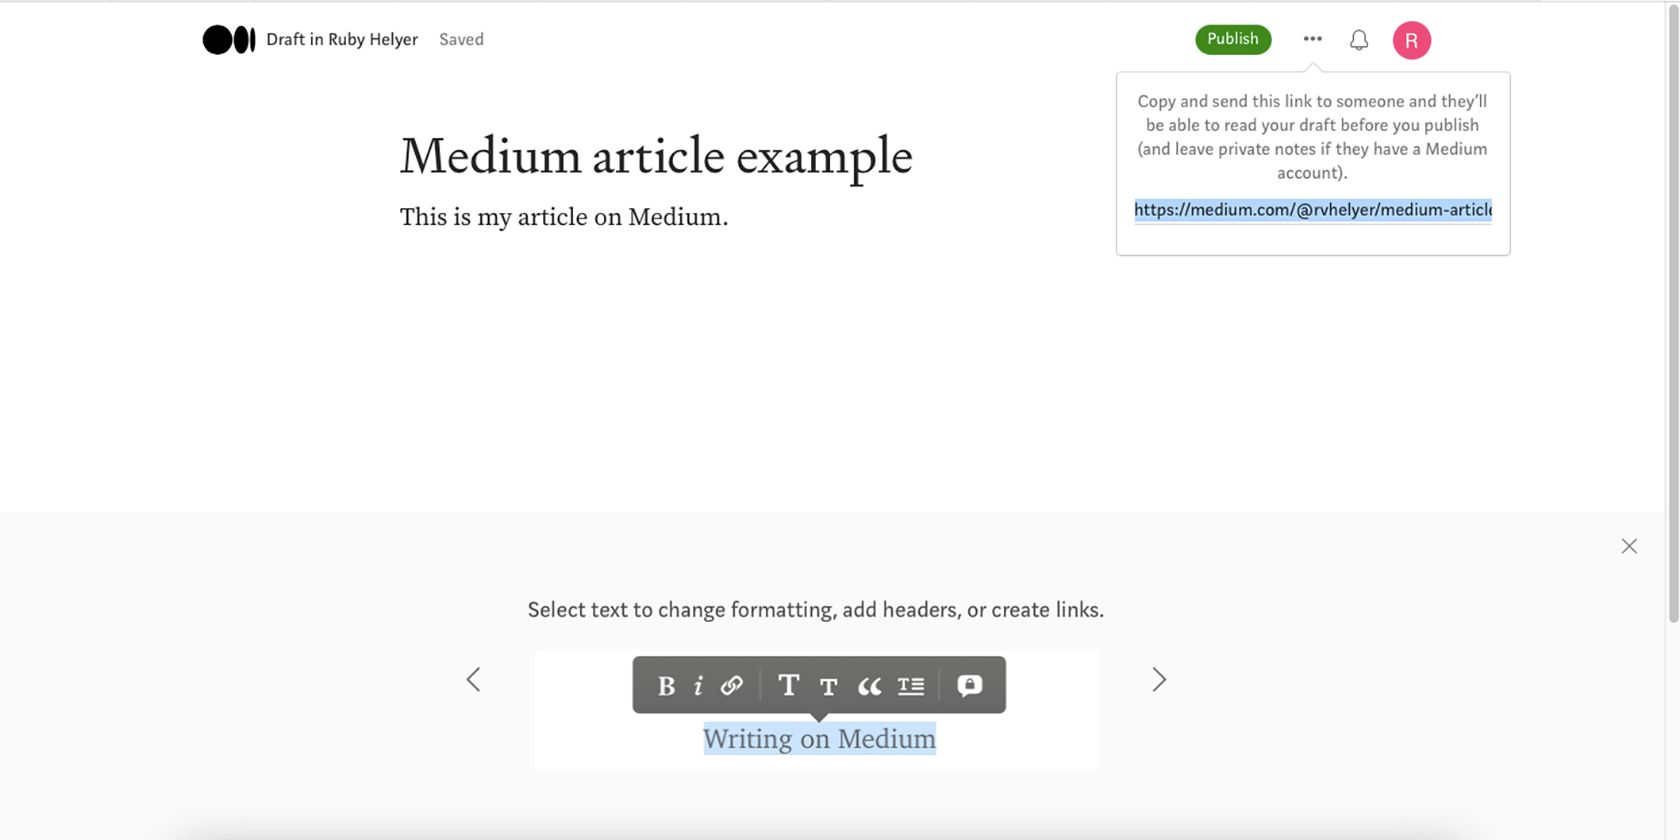Image resolution: width=1680 pixels, height=840 pixels.
Task: Click the Italic formatting icon
Action: [x=698, y=686]
